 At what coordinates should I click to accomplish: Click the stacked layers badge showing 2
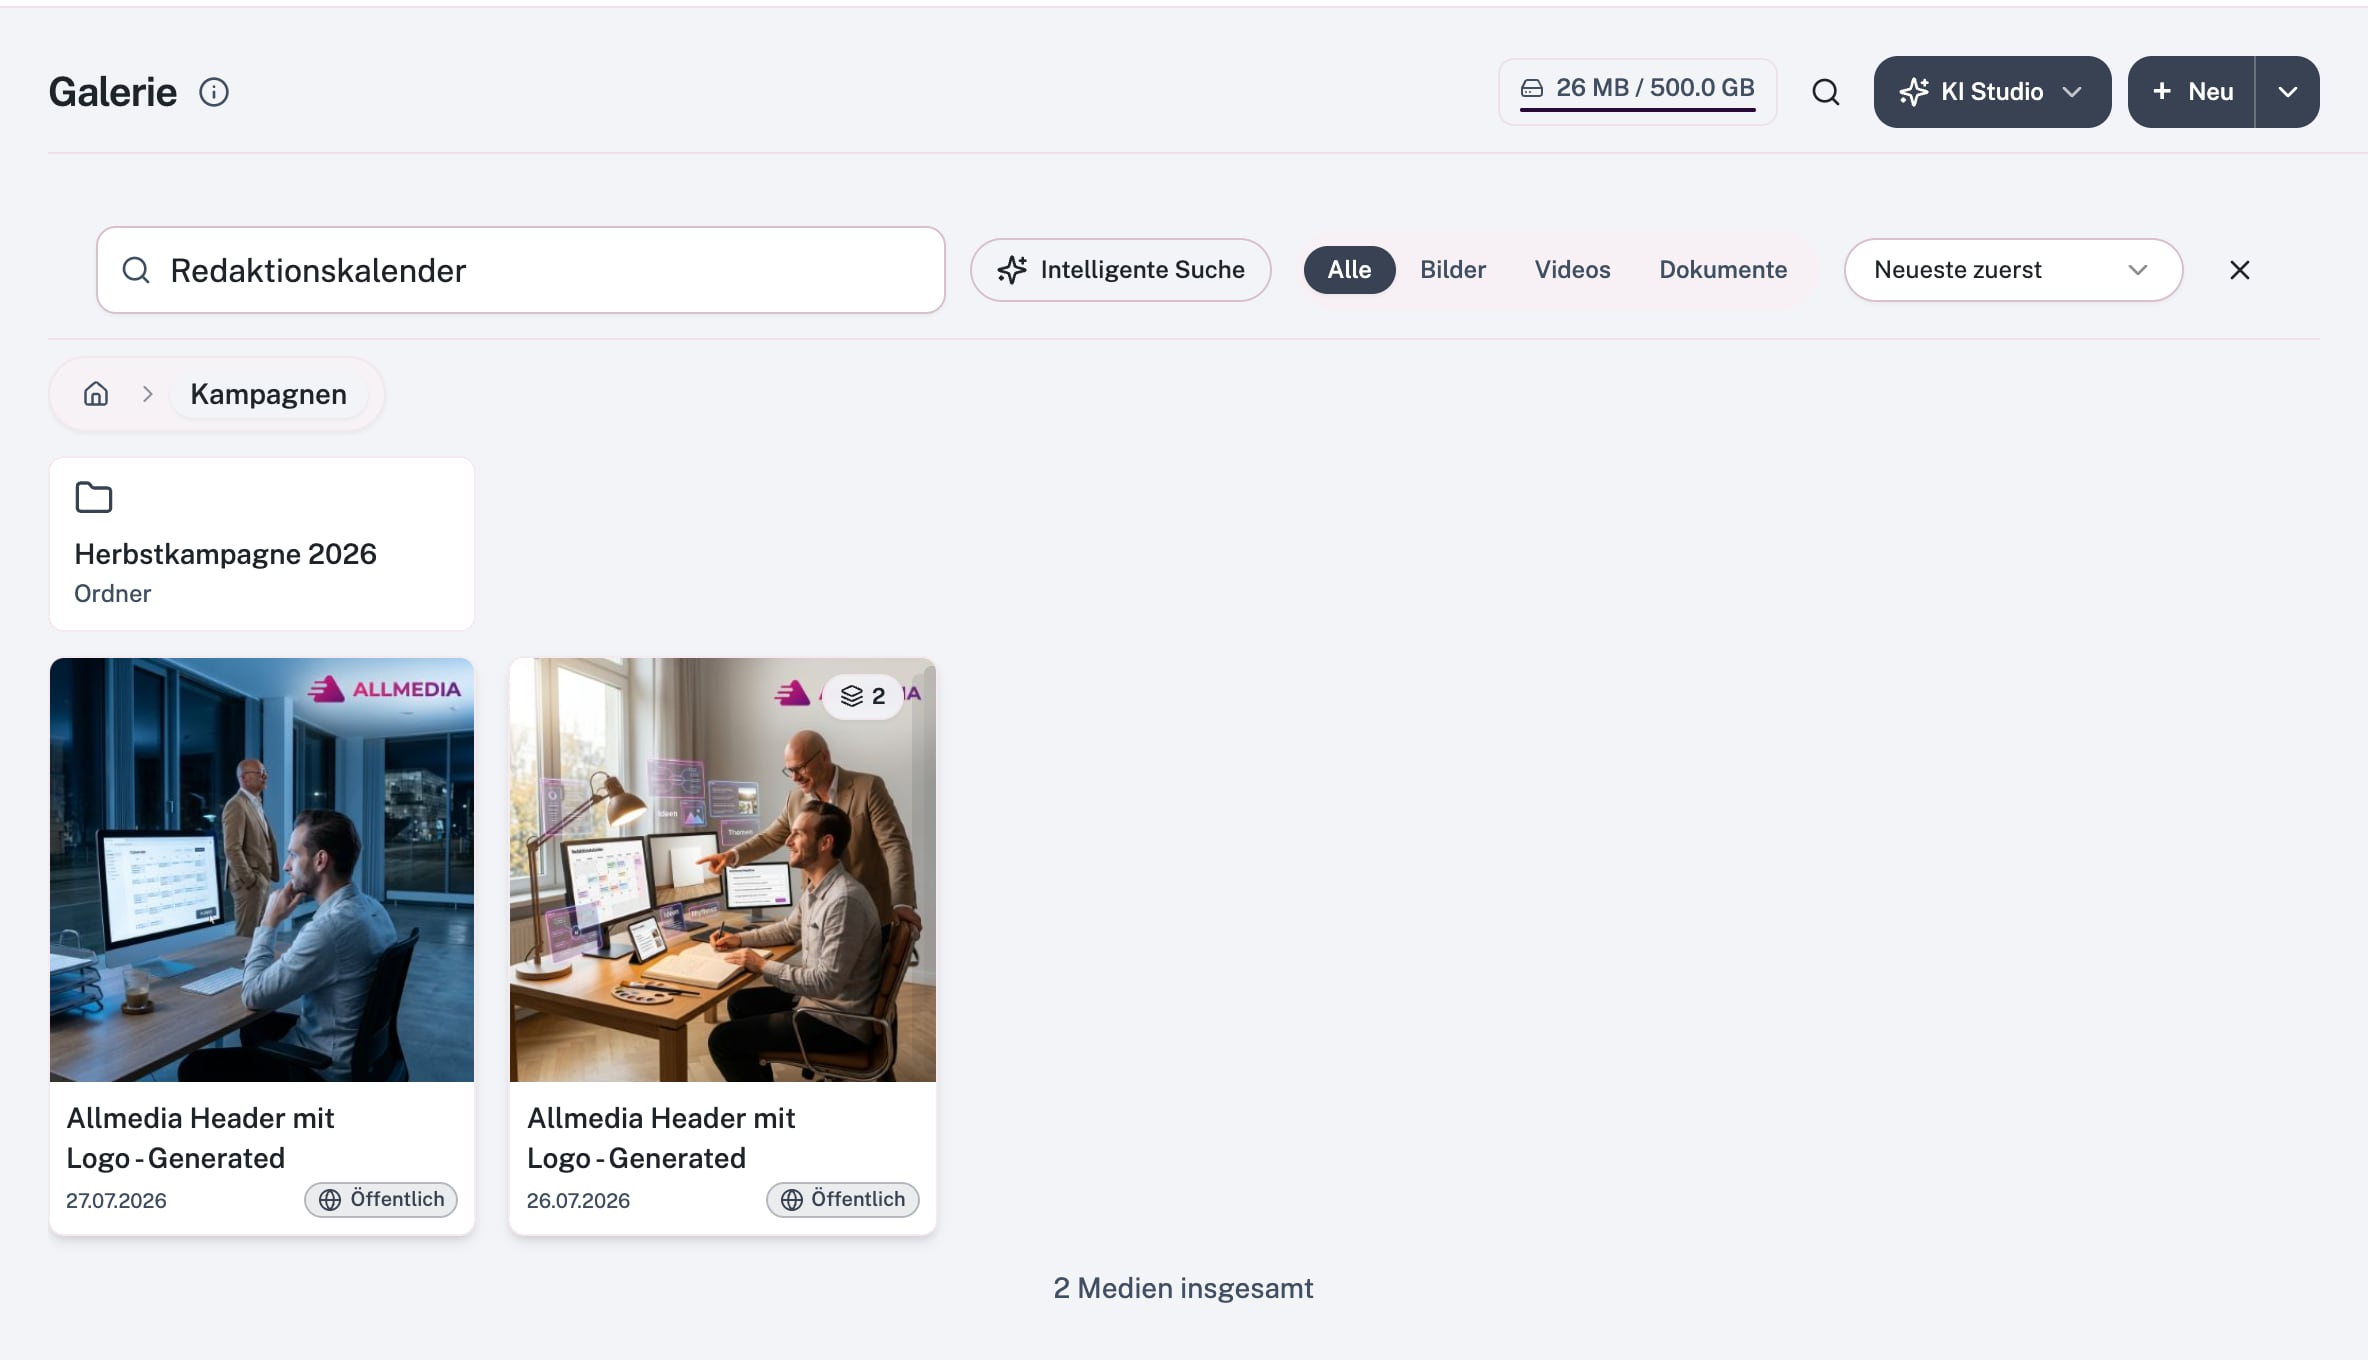(x=863, y=696)
